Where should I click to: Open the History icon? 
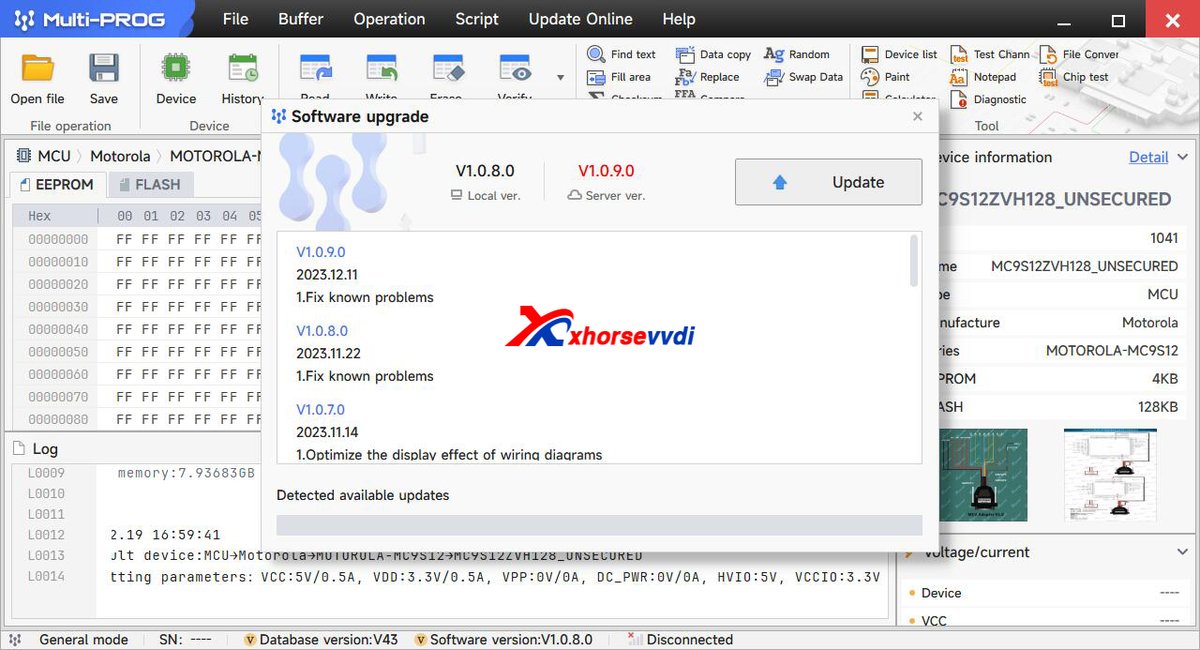242,68
